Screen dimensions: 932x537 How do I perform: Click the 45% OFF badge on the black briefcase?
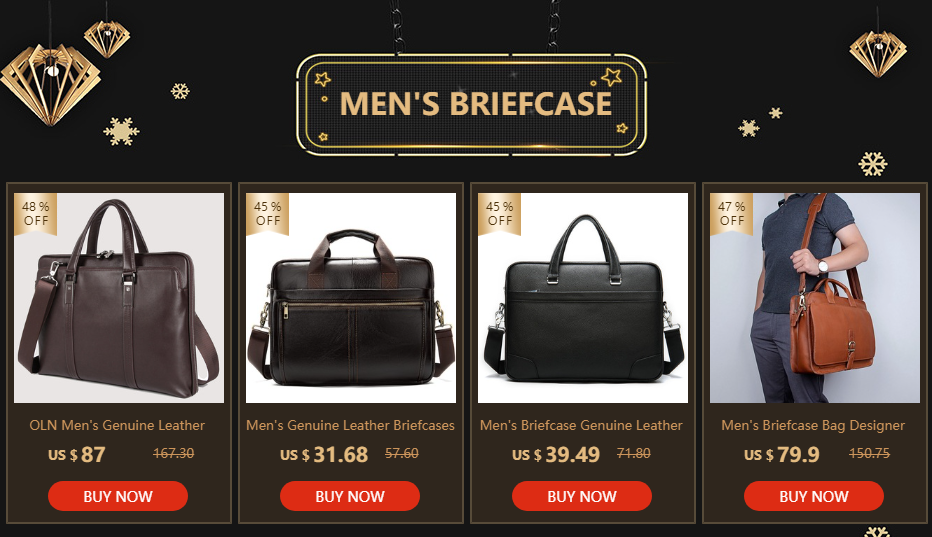tap(499, 213)
